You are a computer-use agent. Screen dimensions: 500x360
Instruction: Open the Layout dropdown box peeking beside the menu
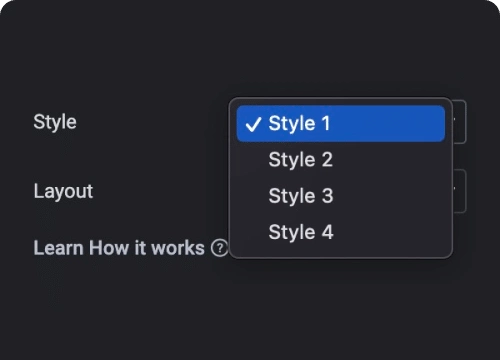point(460,191)
